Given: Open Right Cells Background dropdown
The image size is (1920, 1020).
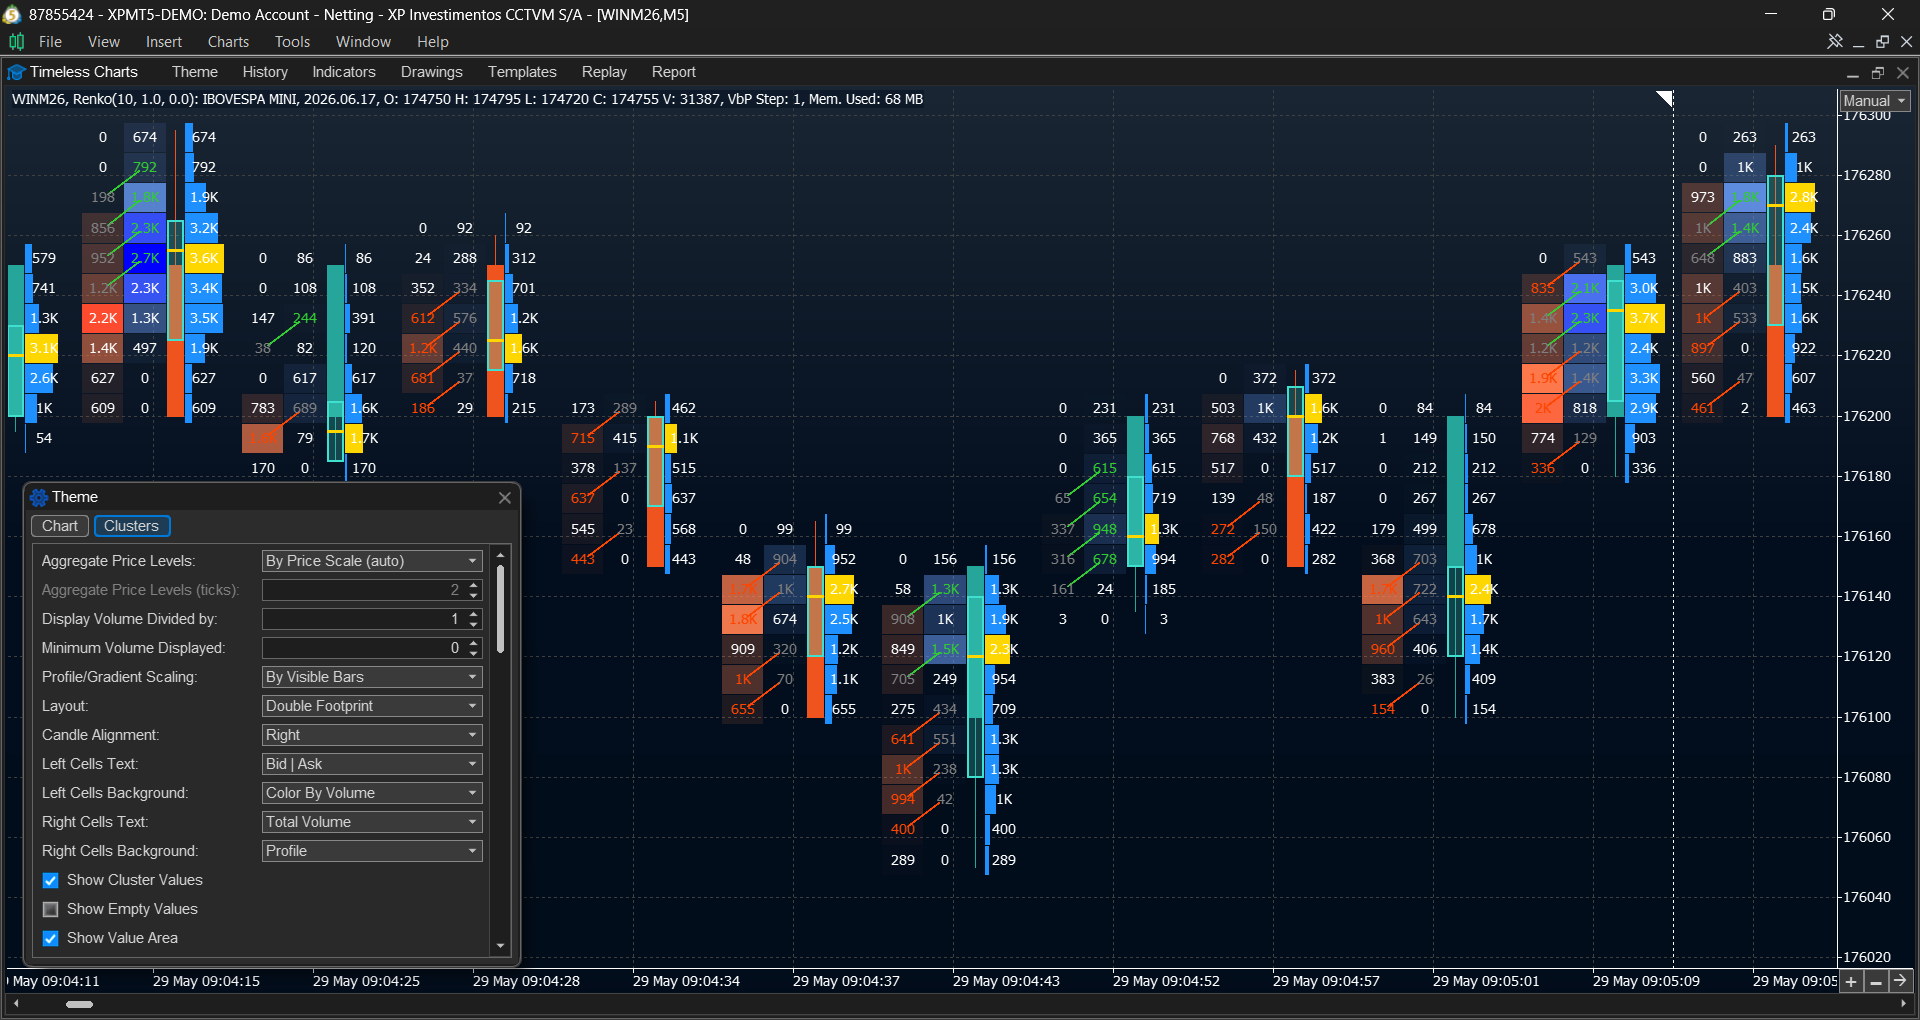Looking at the screenshot, I should click(372, 851).
